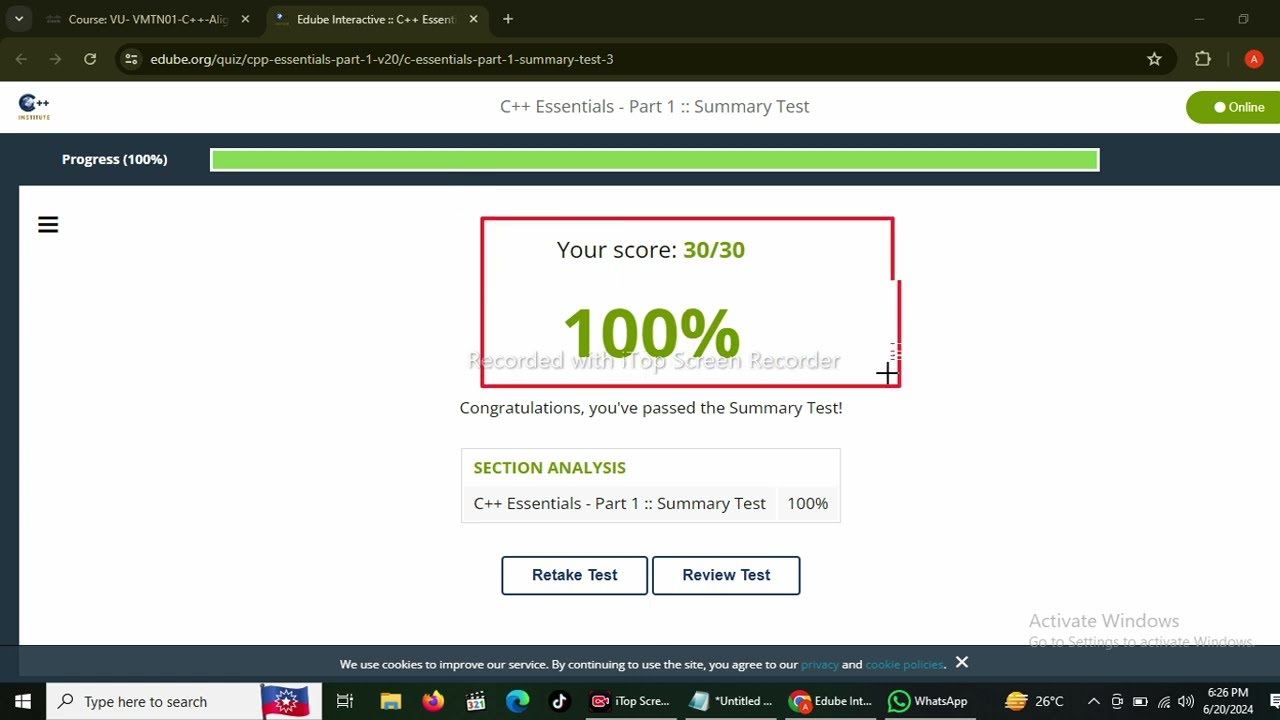This screenshot has width=1280, height=720.
Task: Open the clock showing 6:26 PM
Action: click(x=1229, y=701)
